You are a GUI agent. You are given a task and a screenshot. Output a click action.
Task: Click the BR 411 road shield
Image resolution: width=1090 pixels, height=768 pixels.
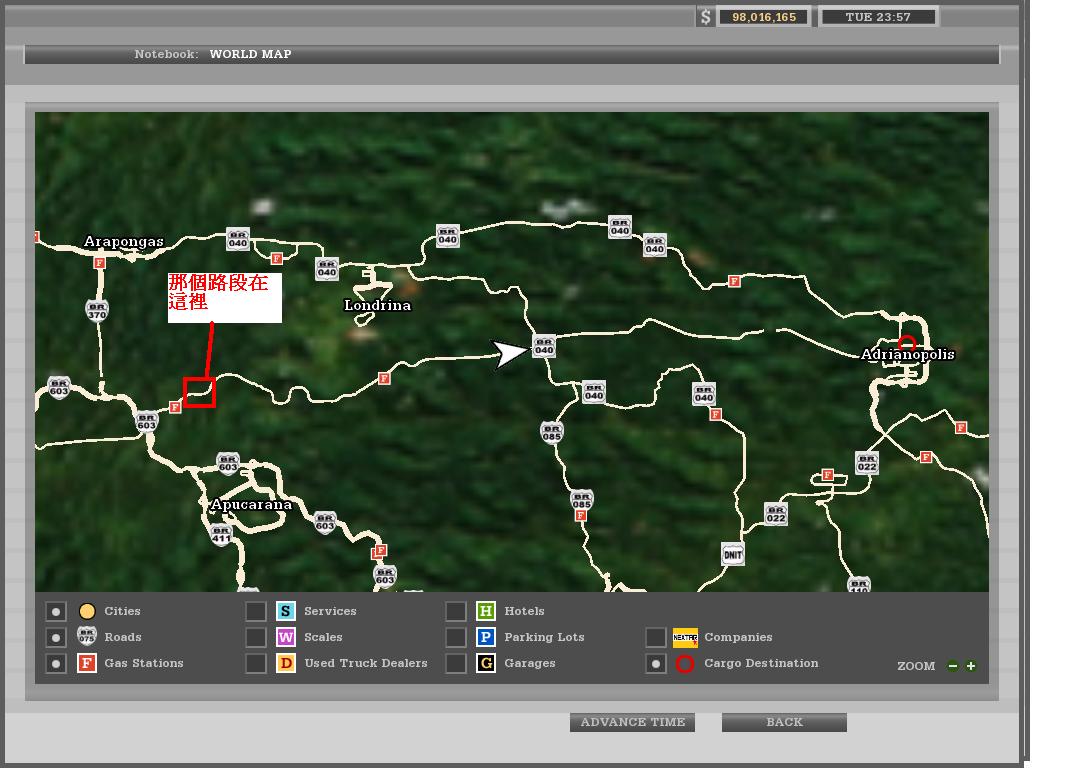coord(221,534)
